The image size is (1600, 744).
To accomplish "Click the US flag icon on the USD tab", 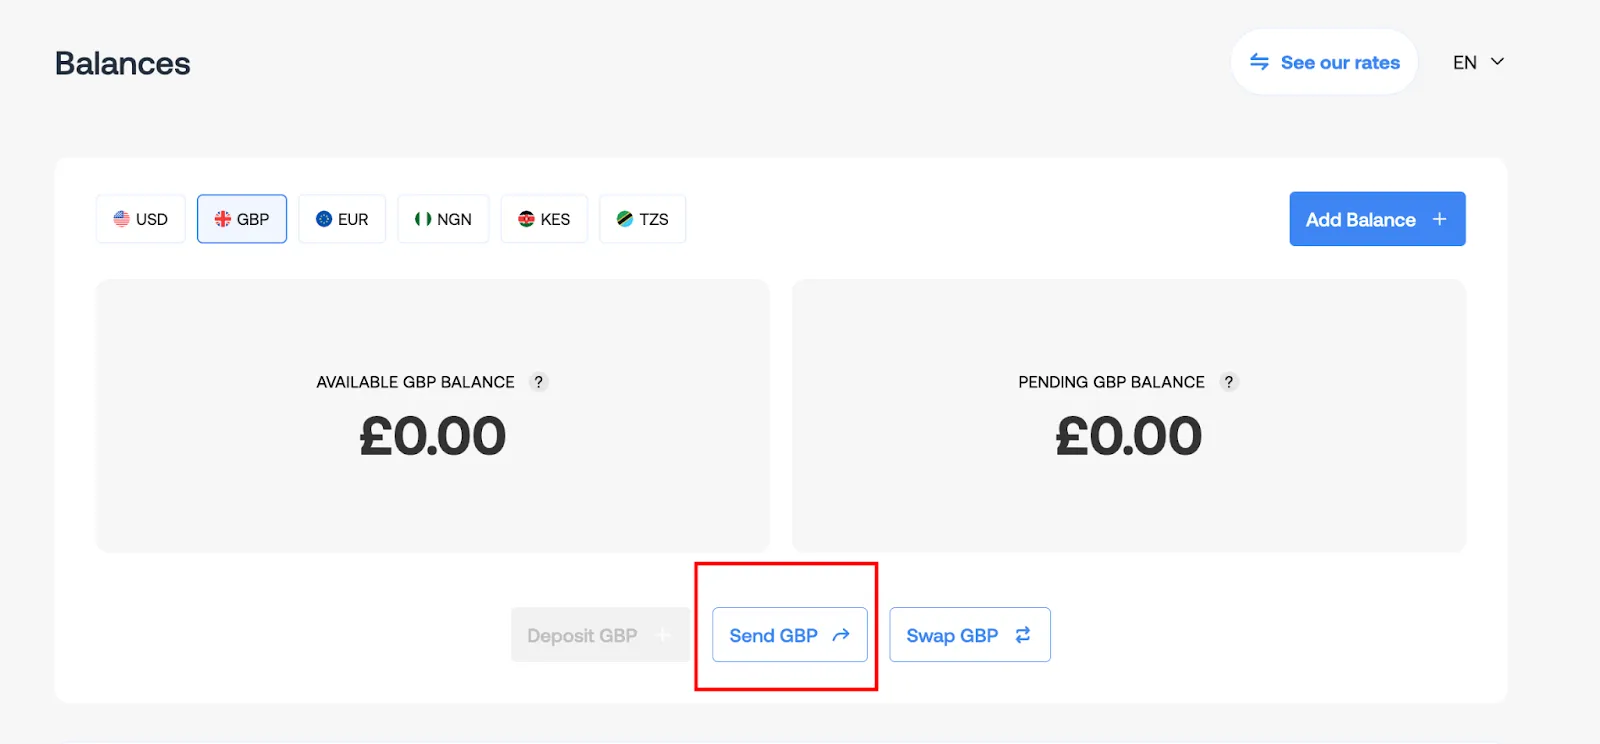I will point(121,219).
